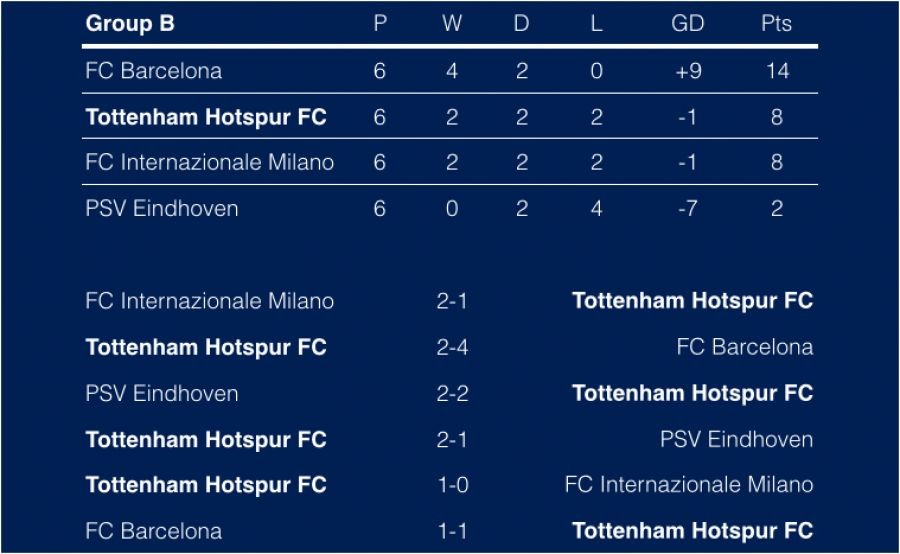Click the W column header
Image resolution: width=900 pixels, height=554 pixels.
pos(452,24)
